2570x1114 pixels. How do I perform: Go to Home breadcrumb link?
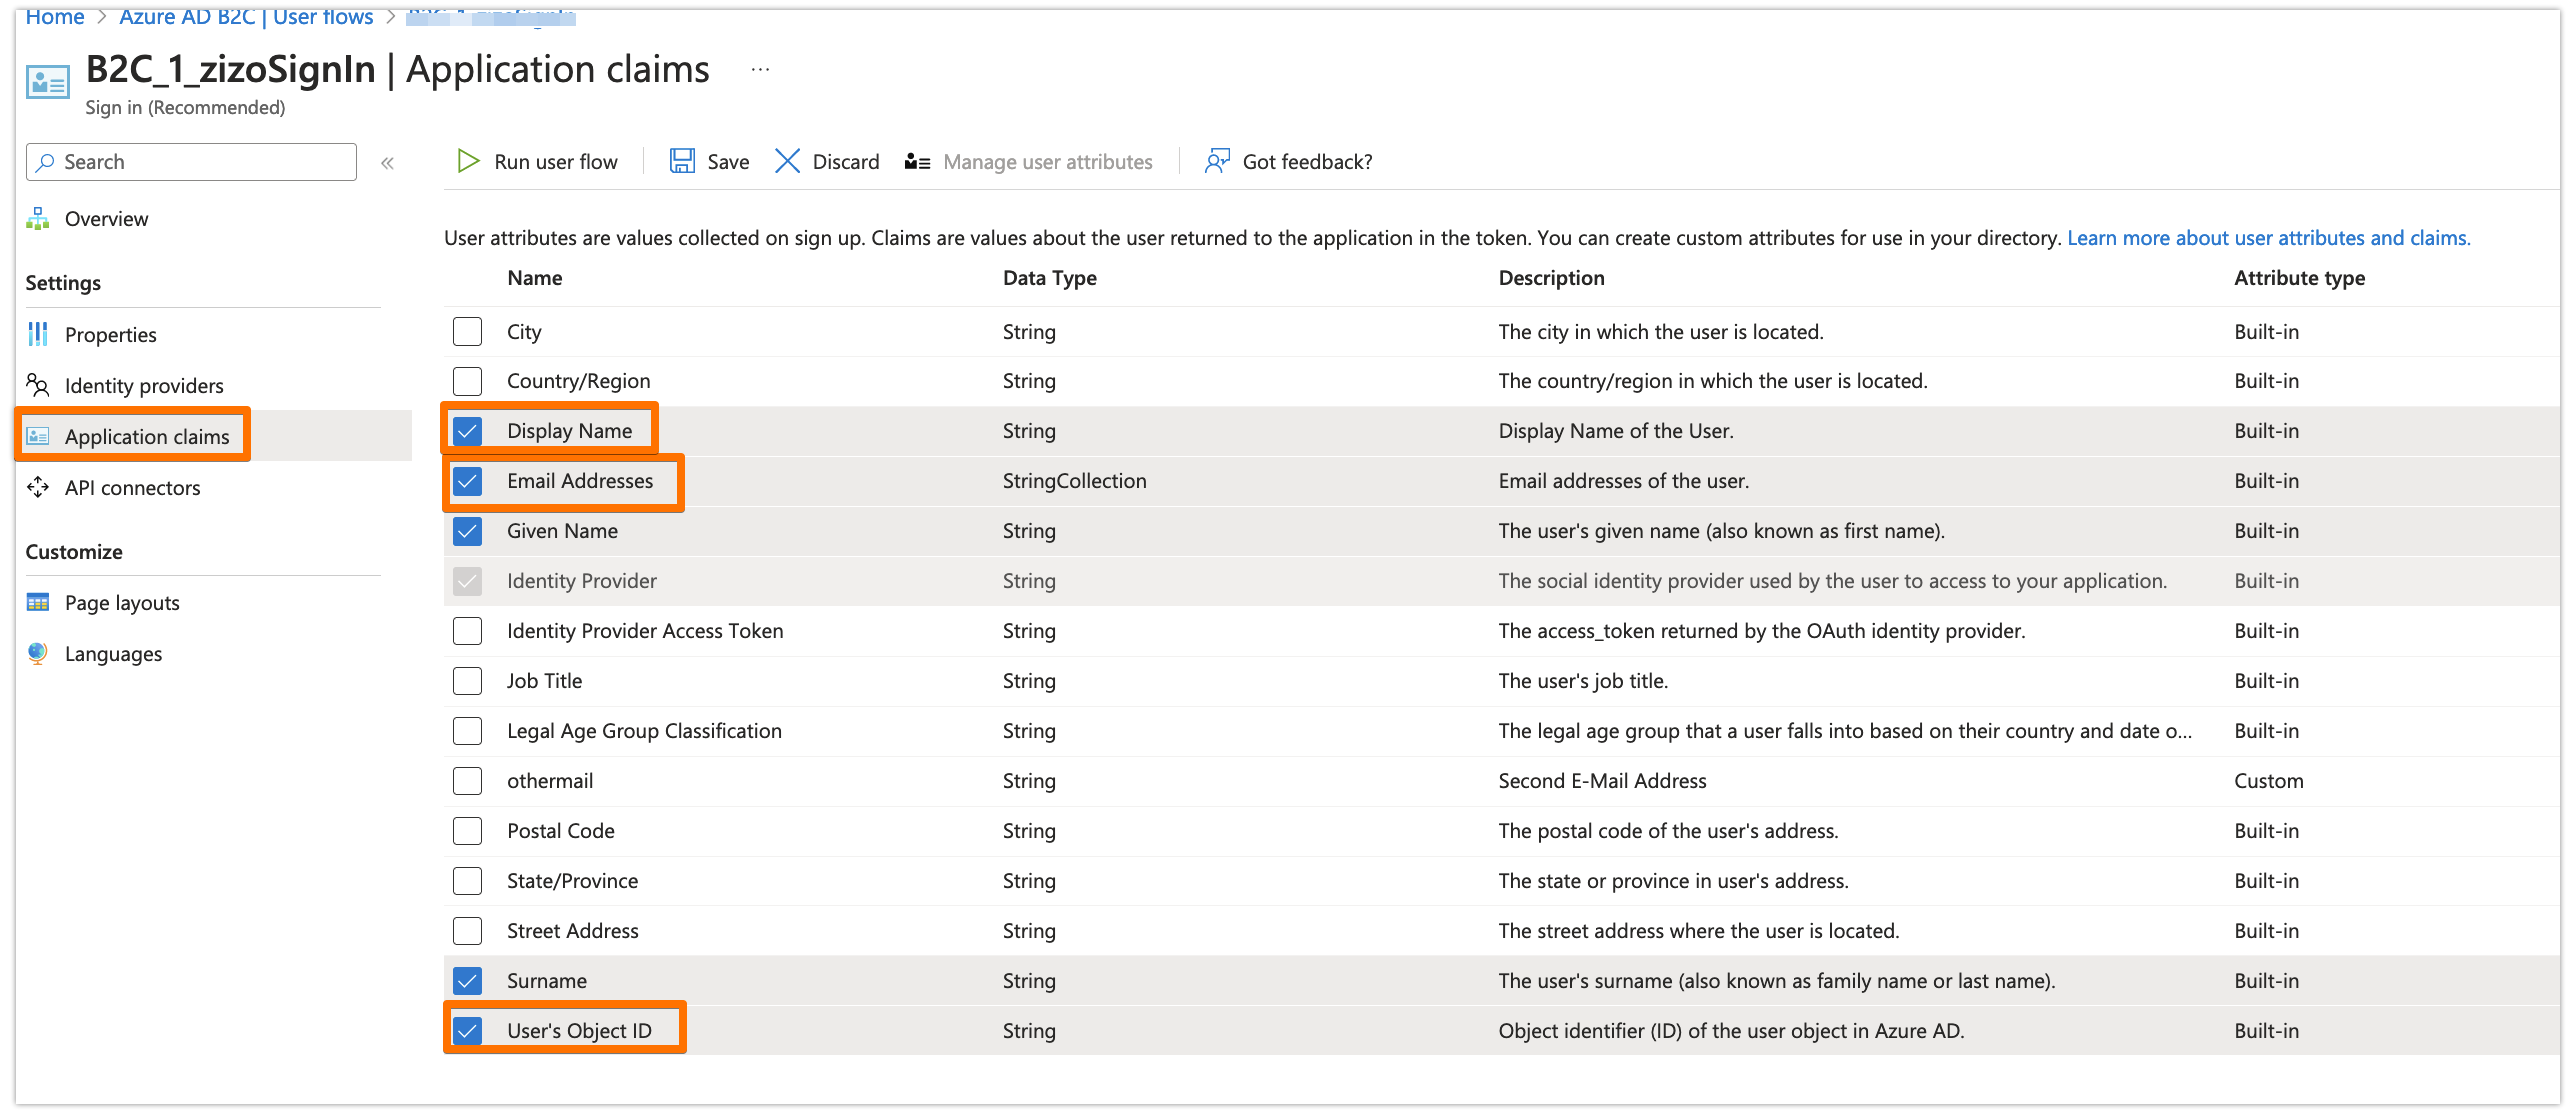coord(55,17)
